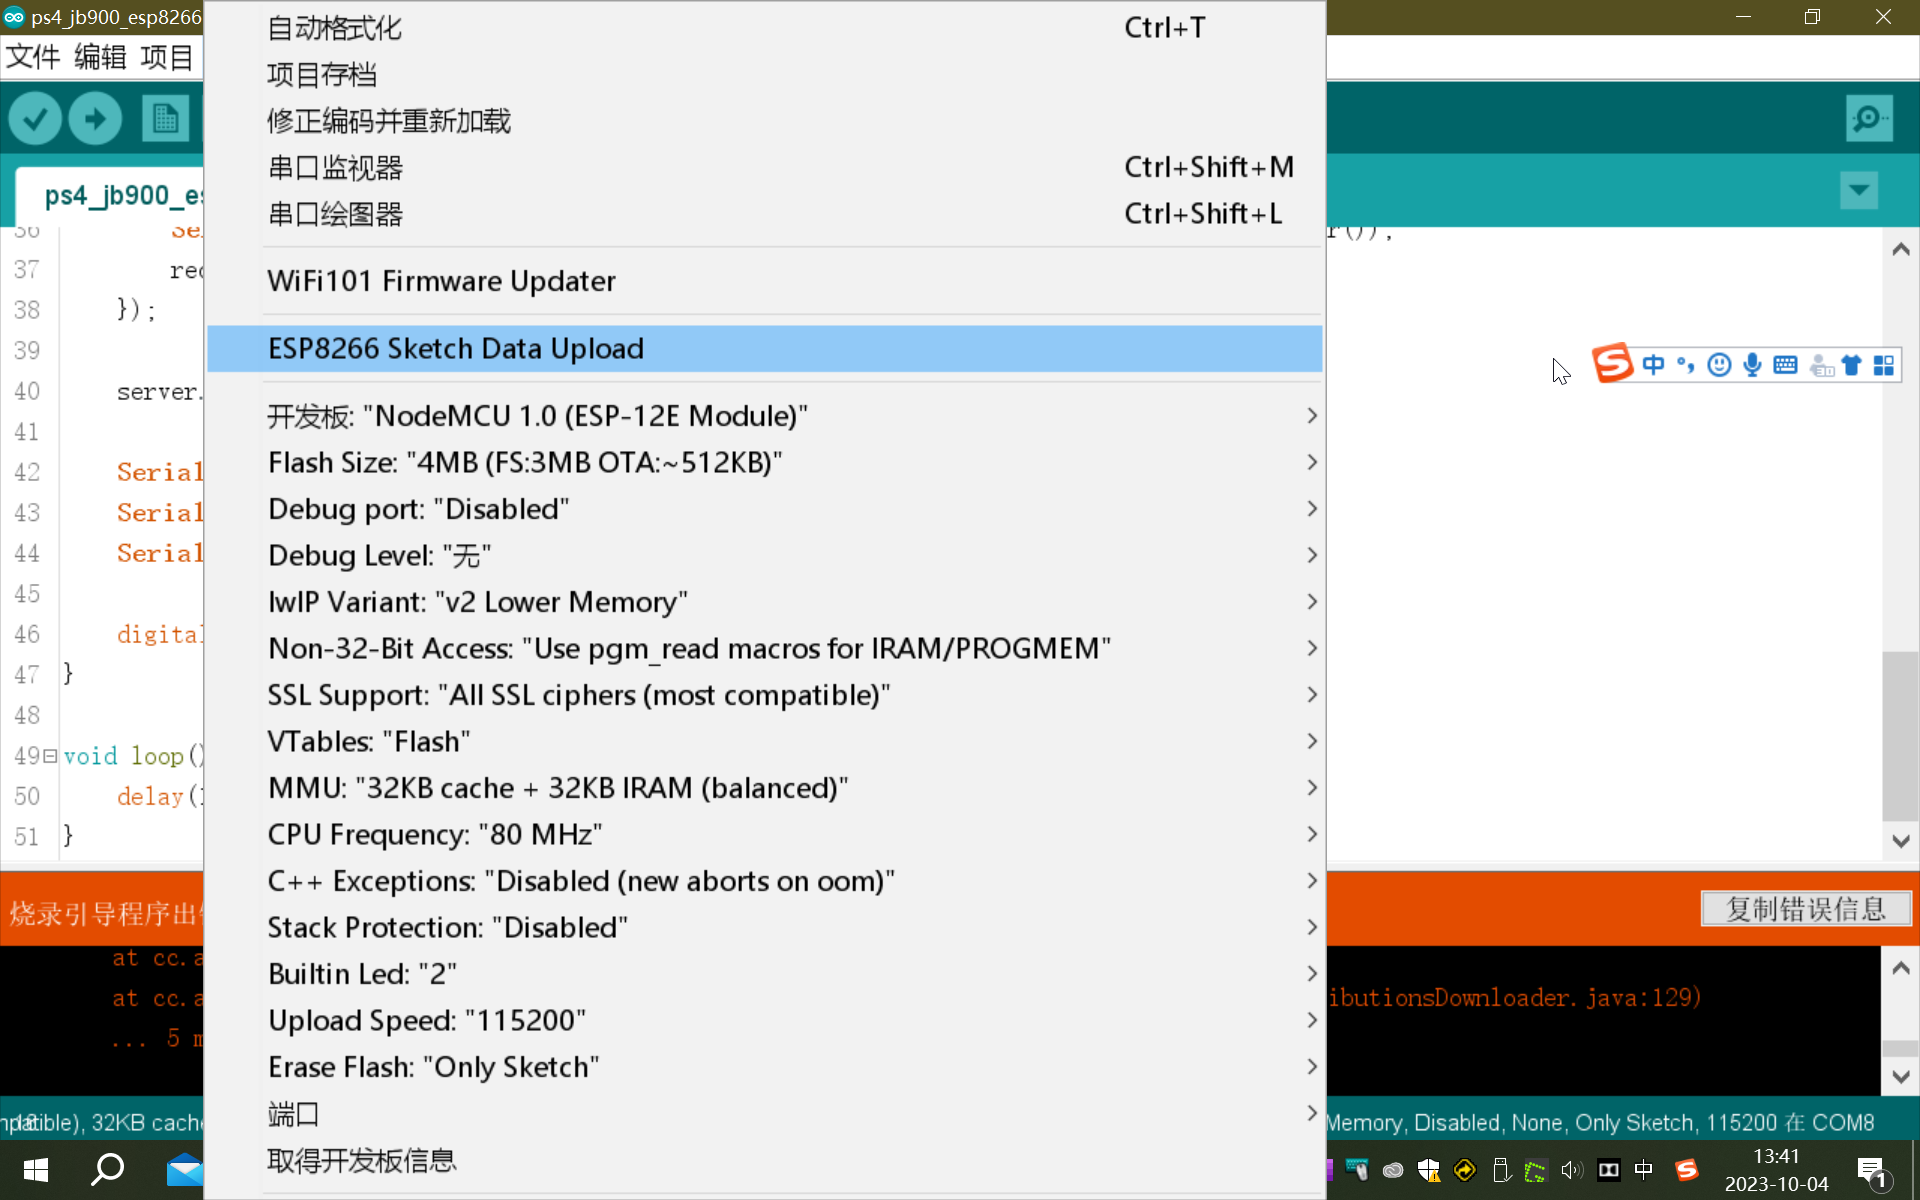
Task: Click the code editor scrollbar down arrow
Action: click(1901, 841)
